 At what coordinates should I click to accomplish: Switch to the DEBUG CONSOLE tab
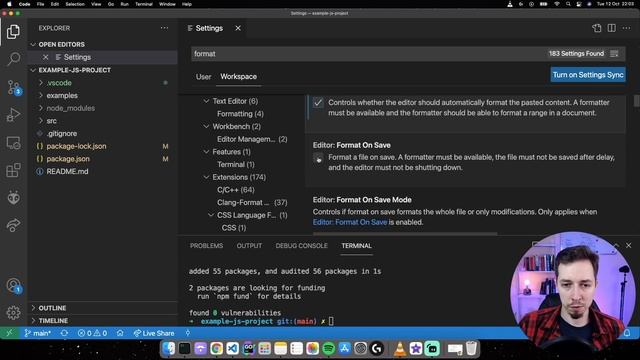tap(302, 246)
